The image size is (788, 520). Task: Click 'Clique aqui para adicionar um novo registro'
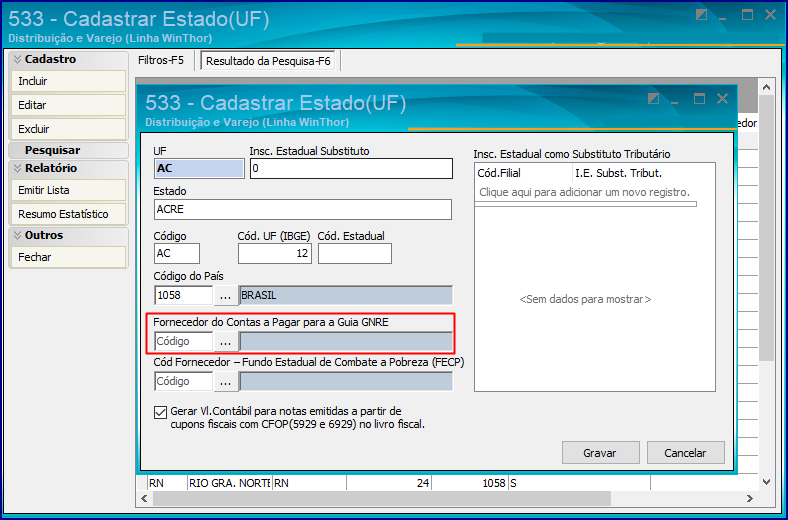584,192
